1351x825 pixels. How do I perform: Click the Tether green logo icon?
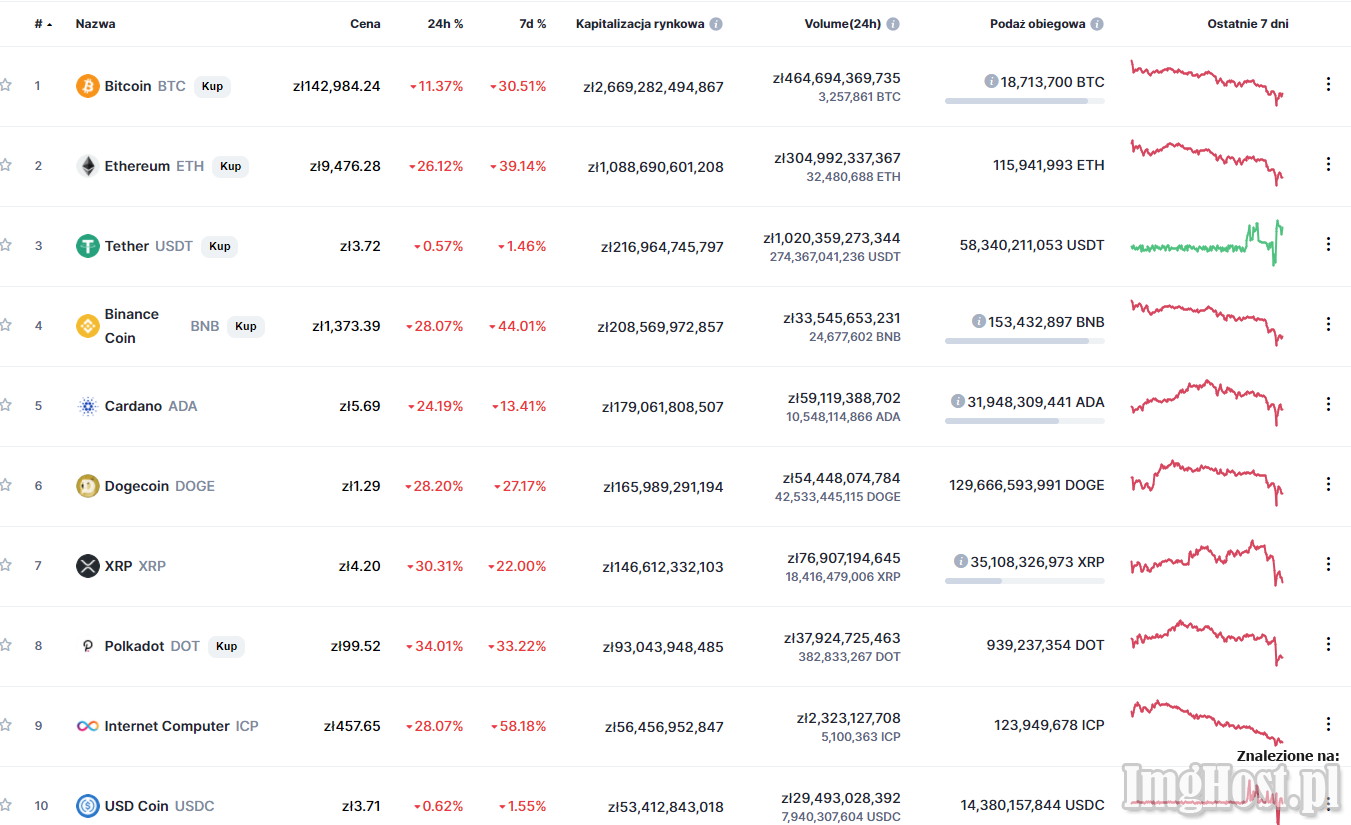pos(88,246)
